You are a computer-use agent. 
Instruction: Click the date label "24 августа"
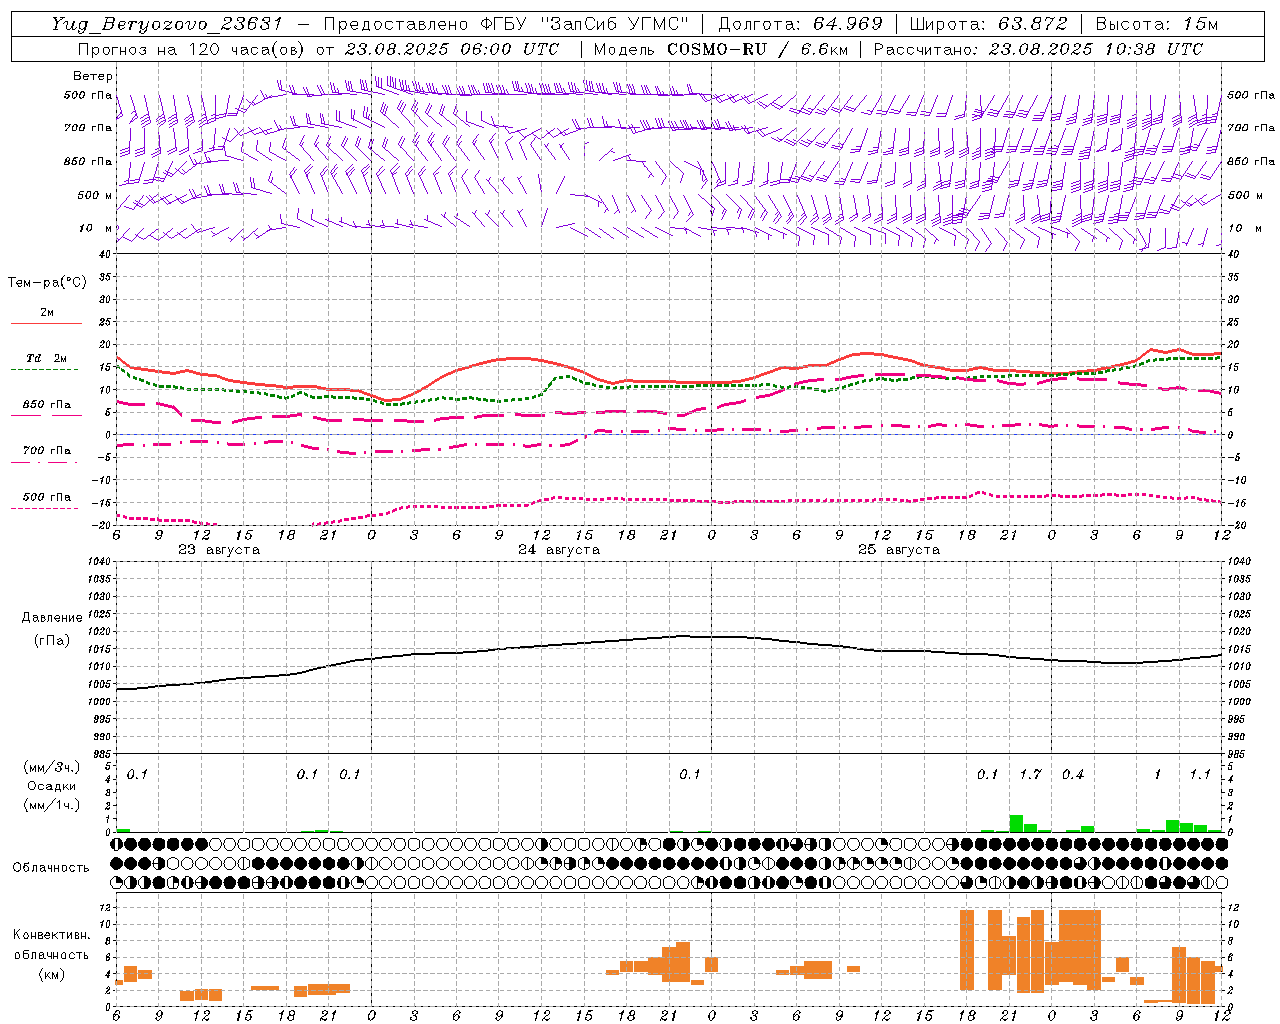pos(559,550)
